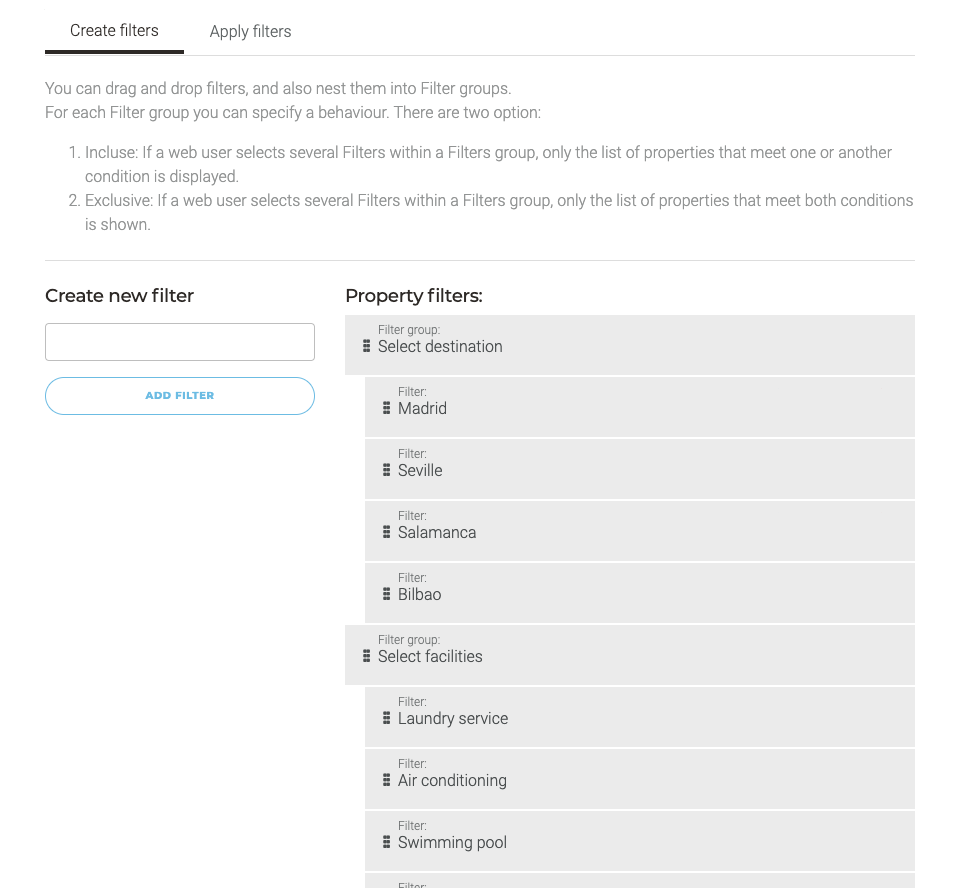The height and width of the screenshot is (888, 960).
Task: Select the Bilbao filter row
Action: coord(640,593)
